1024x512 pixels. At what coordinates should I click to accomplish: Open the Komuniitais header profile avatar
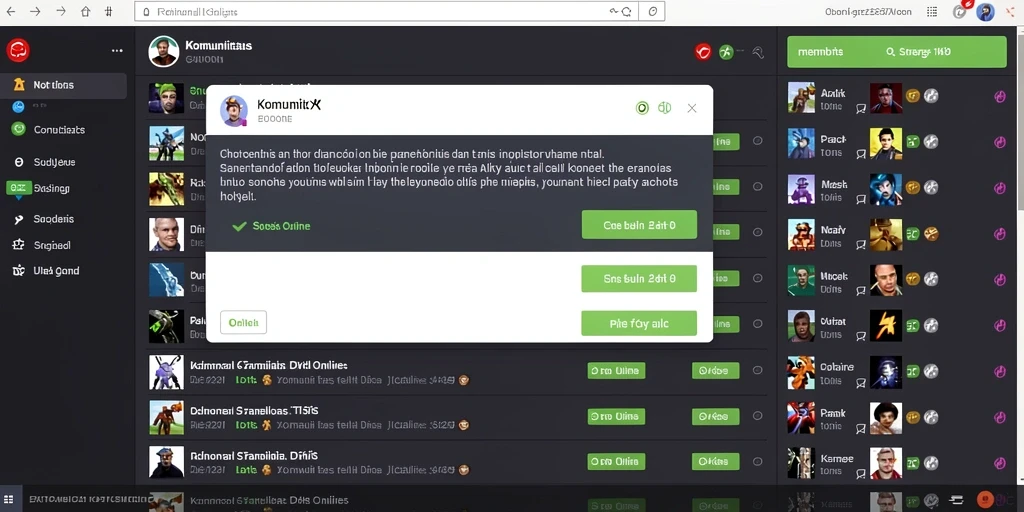click(163, 51)
